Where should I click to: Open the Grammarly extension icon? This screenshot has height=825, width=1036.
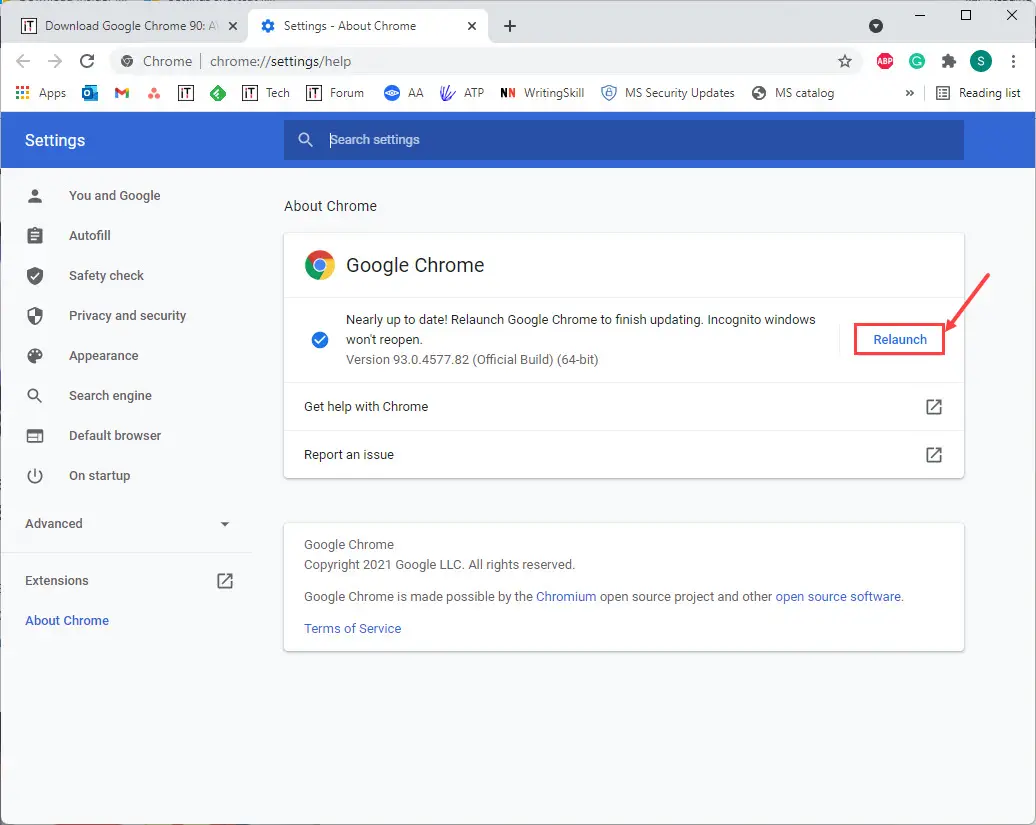(916, 61)
